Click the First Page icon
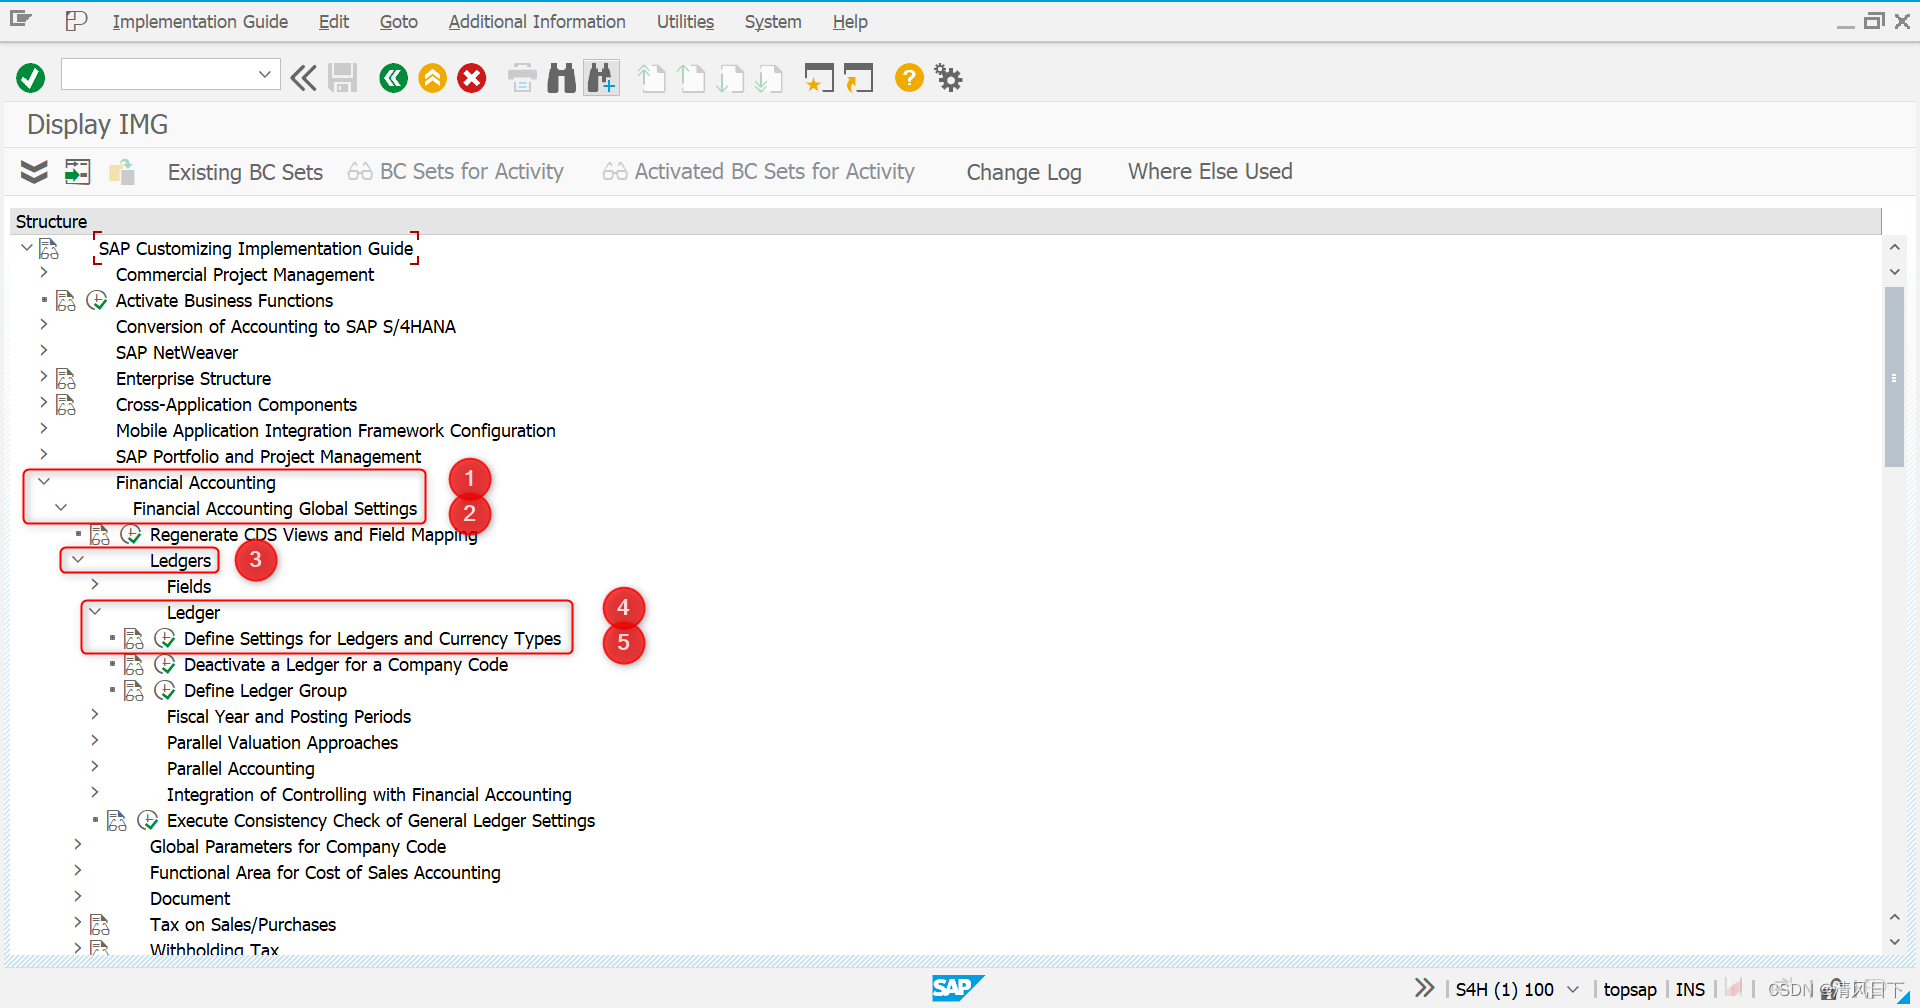This screenshot has height=1008, width=1920. (652, 78)
